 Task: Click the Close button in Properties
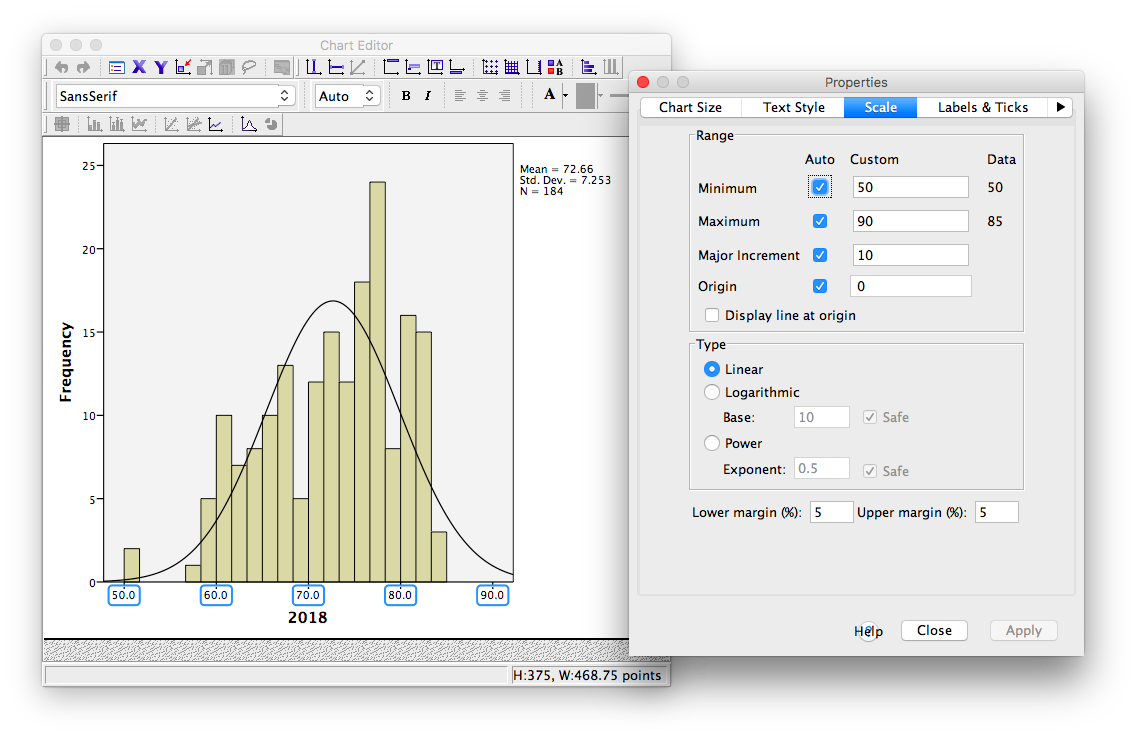click(934, 630)
